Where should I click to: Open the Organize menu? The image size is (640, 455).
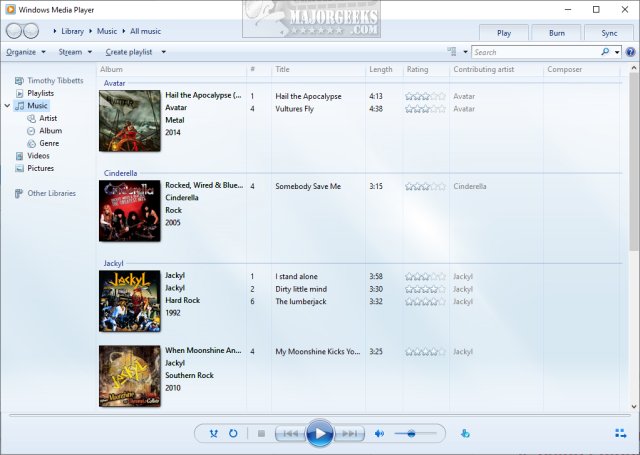(26, 52)
